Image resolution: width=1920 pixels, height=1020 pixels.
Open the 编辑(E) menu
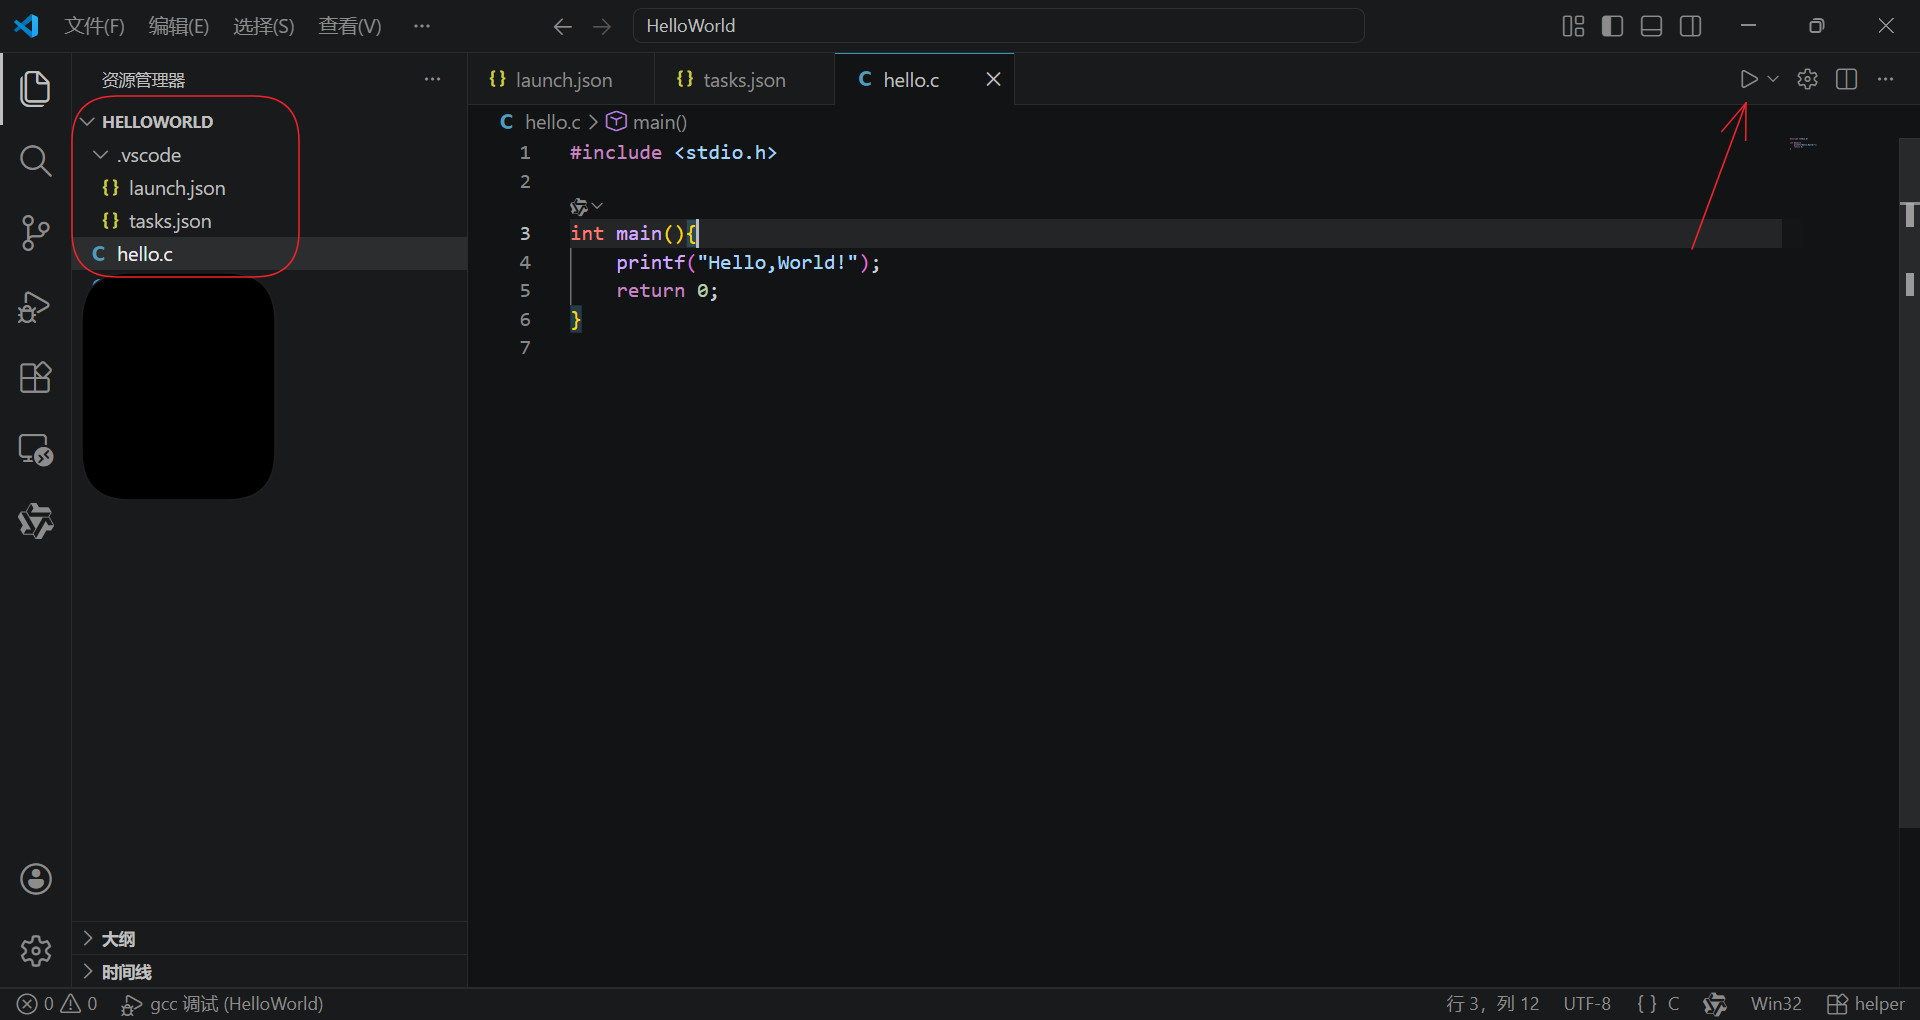coord(179,26)
